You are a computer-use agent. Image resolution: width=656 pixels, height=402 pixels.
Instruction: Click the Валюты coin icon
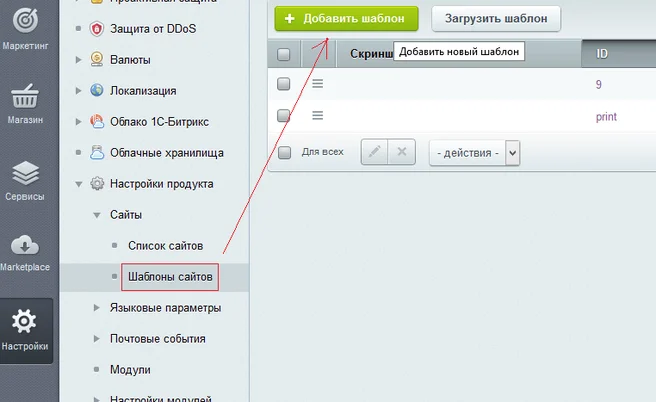point(97,59)
